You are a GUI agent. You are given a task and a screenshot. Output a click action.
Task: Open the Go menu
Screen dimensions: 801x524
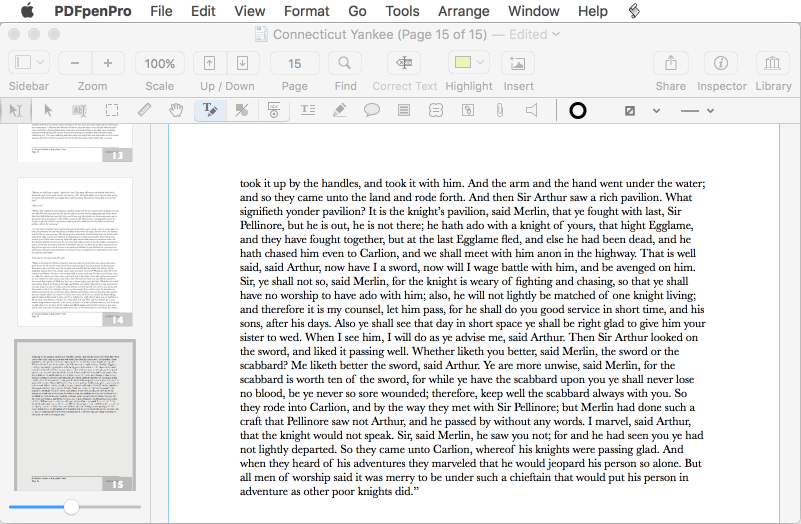[357, 11]
